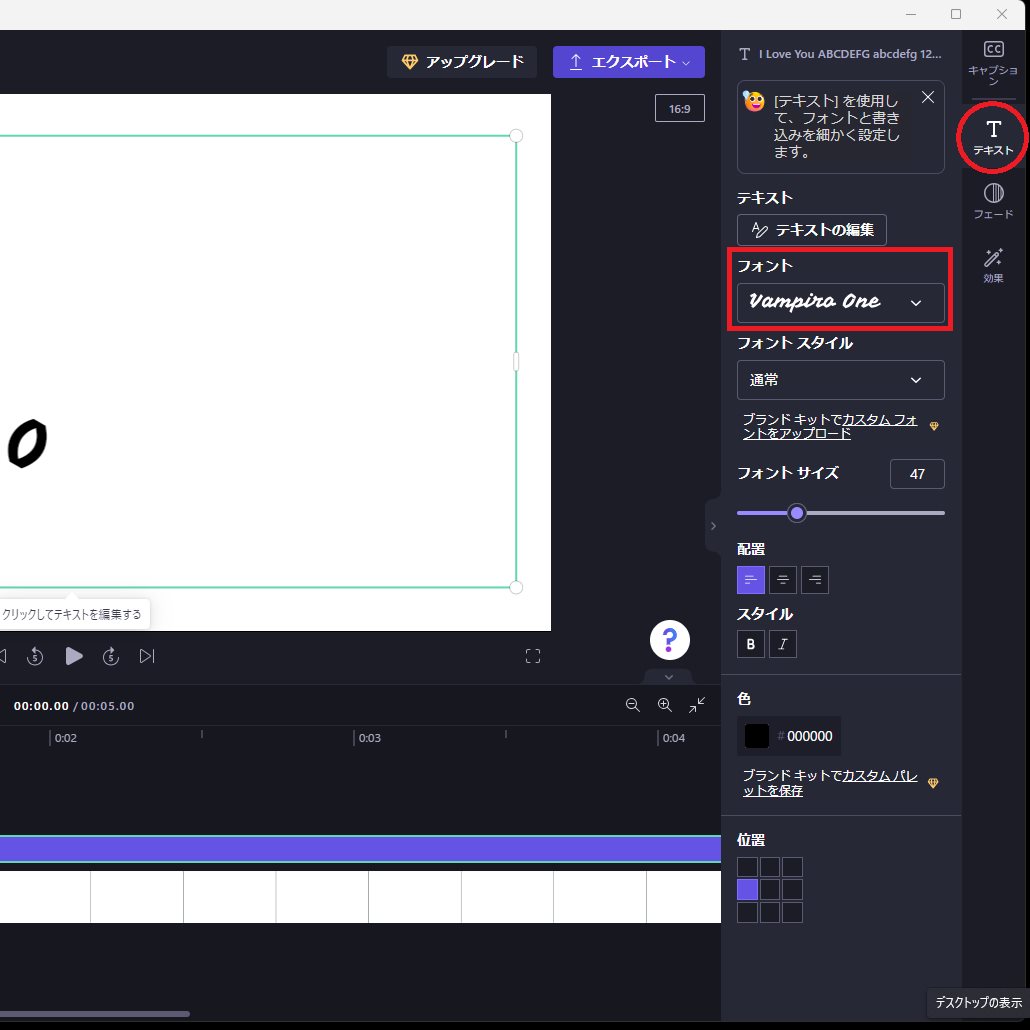Open the upload custom fonts link
Screen dimensions: 1030x1030
[830, 426]
